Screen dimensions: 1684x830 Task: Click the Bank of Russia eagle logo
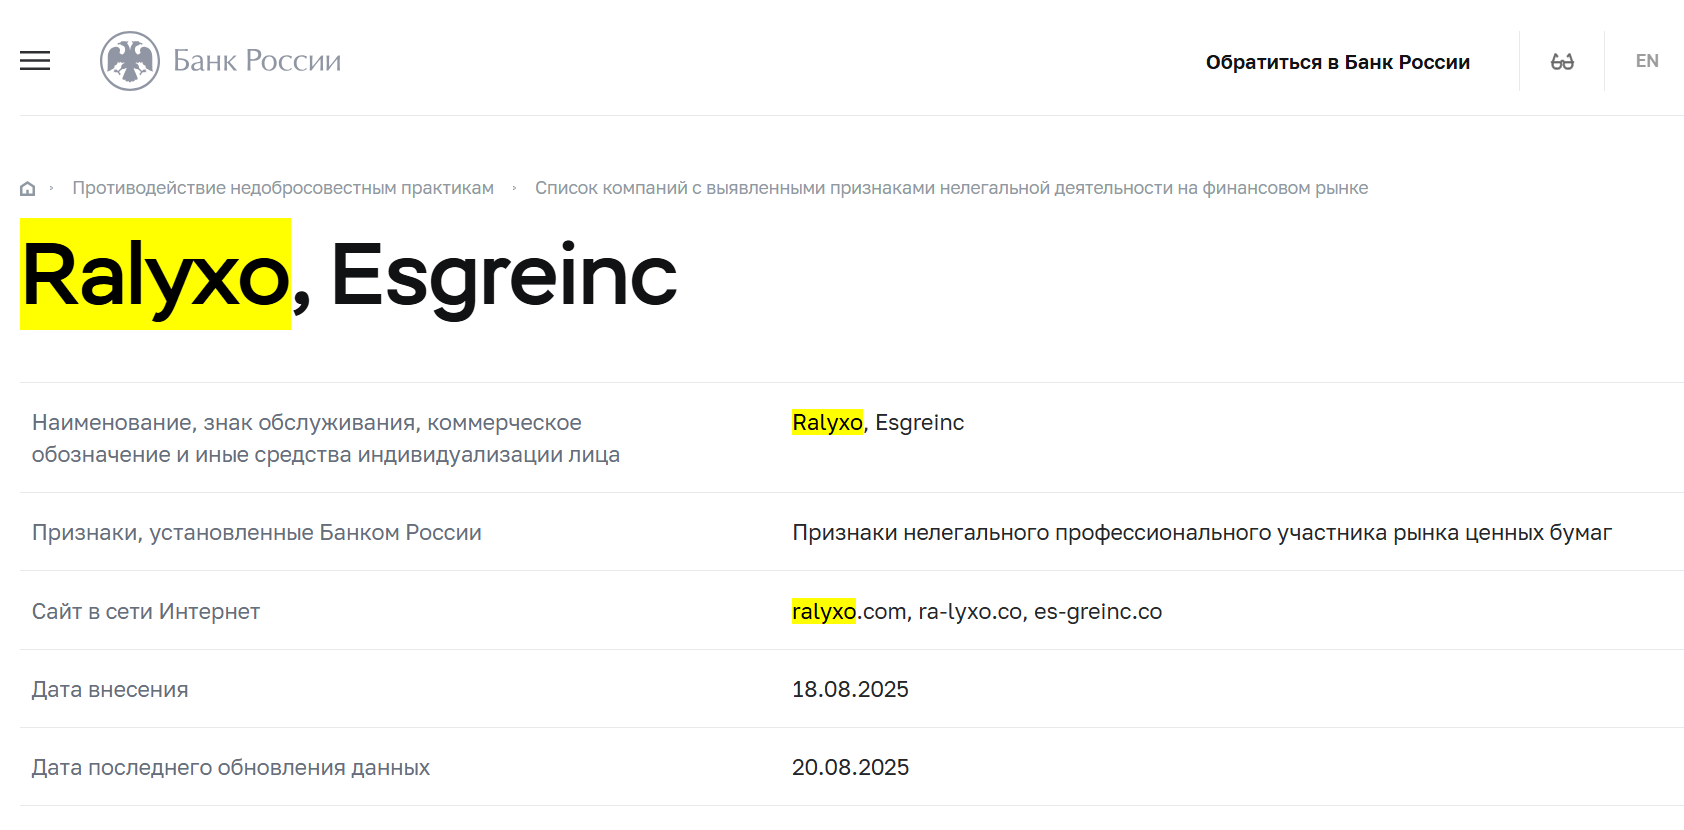(130, 61)
